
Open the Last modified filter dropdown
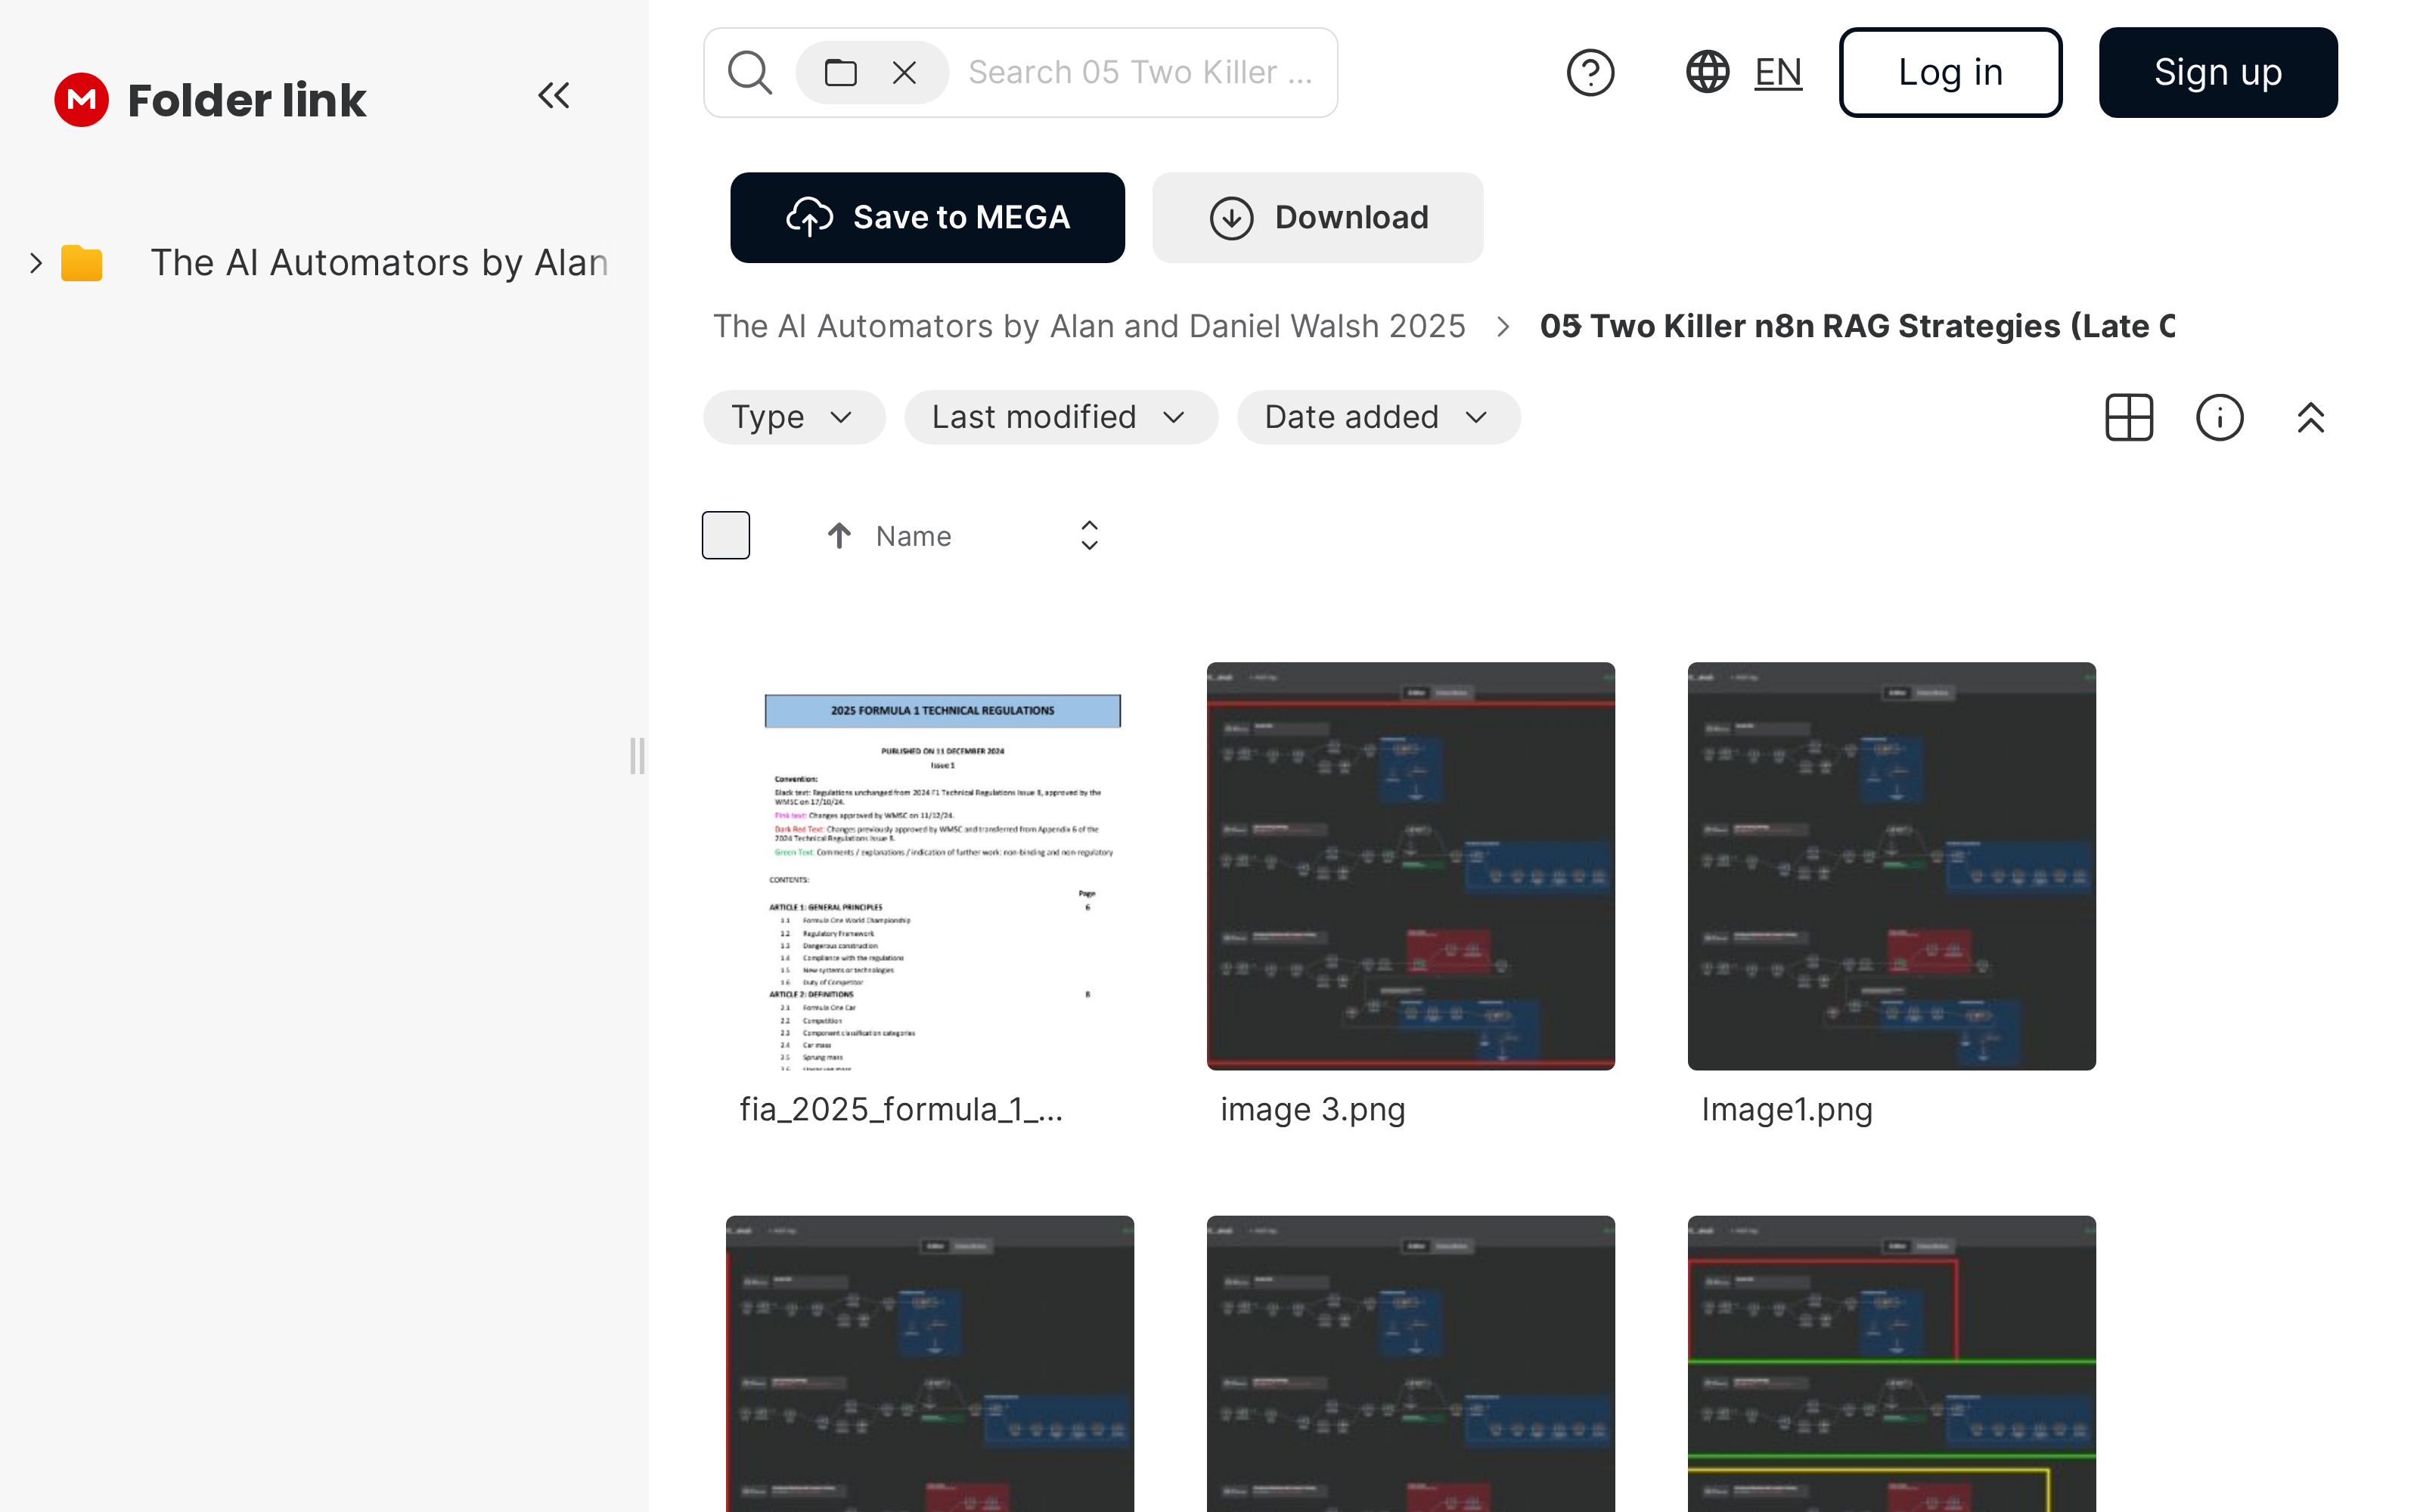pyautogui.click(x=1061, y=417)
